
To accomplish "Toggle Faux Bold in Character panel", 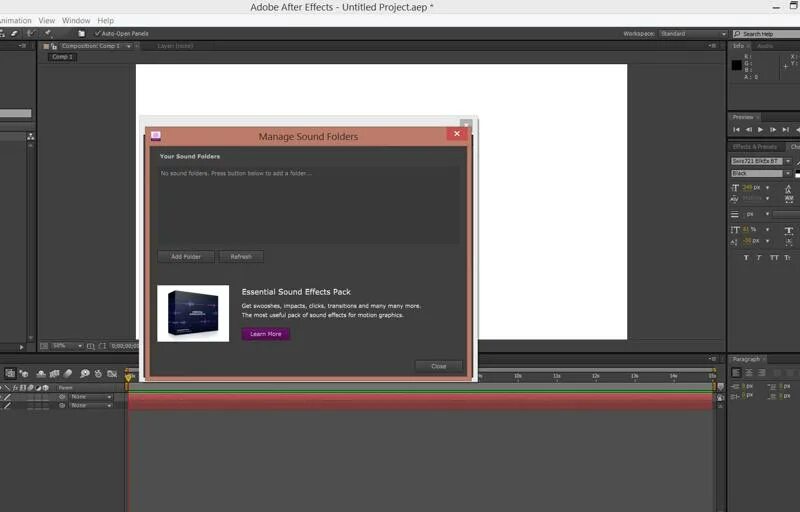I will 746,258.
